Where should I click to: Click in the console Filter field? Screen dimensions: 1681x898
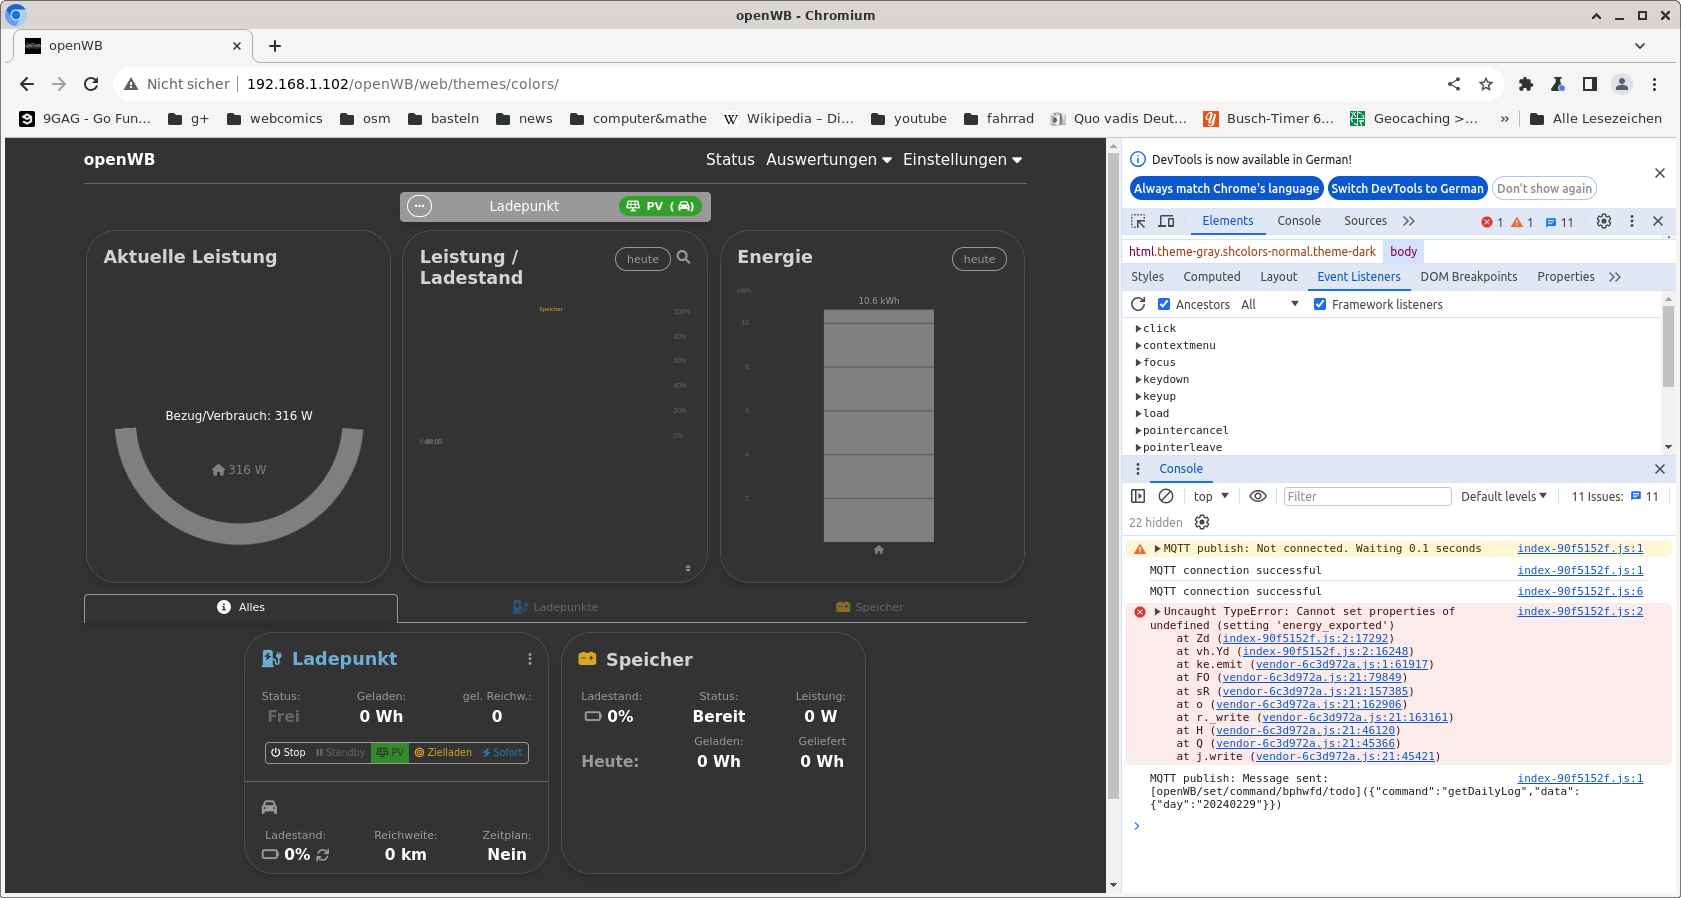point(1366,496)
